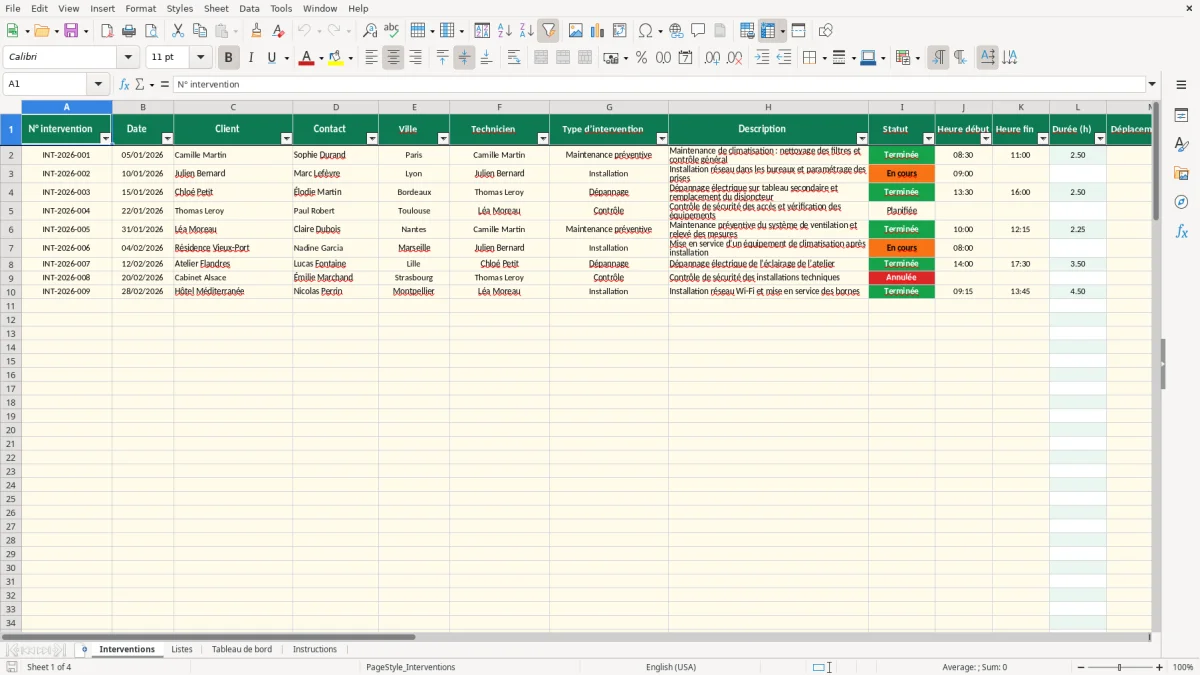This screenshot has height=675, width=1200.
Task: Open the Technicien column filter dropdown
Action: [543, 139]
